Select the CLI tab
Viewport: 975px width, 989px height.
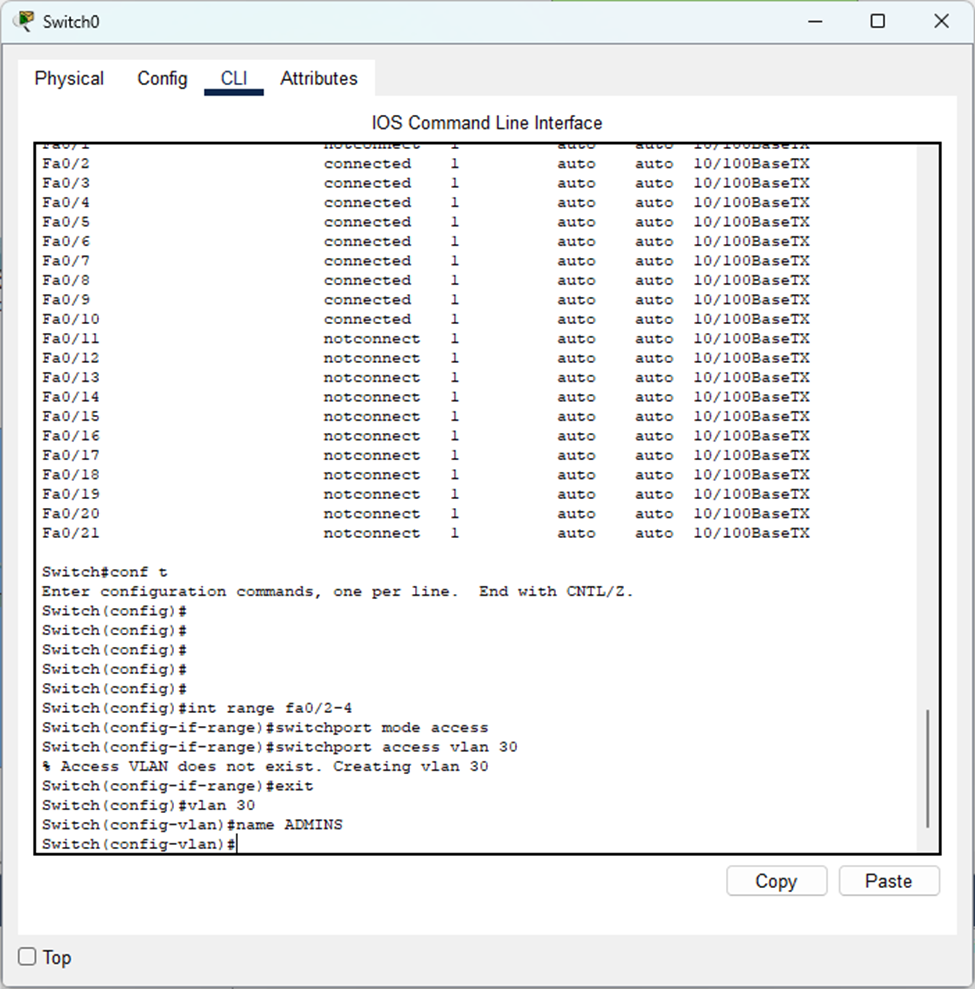tap(233, 78)
